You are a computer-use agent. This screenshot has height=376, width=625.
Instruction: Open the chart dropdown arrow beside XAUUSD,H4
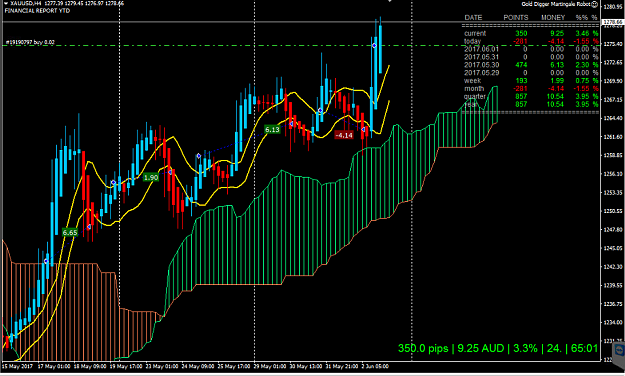(x=5, y=3)
